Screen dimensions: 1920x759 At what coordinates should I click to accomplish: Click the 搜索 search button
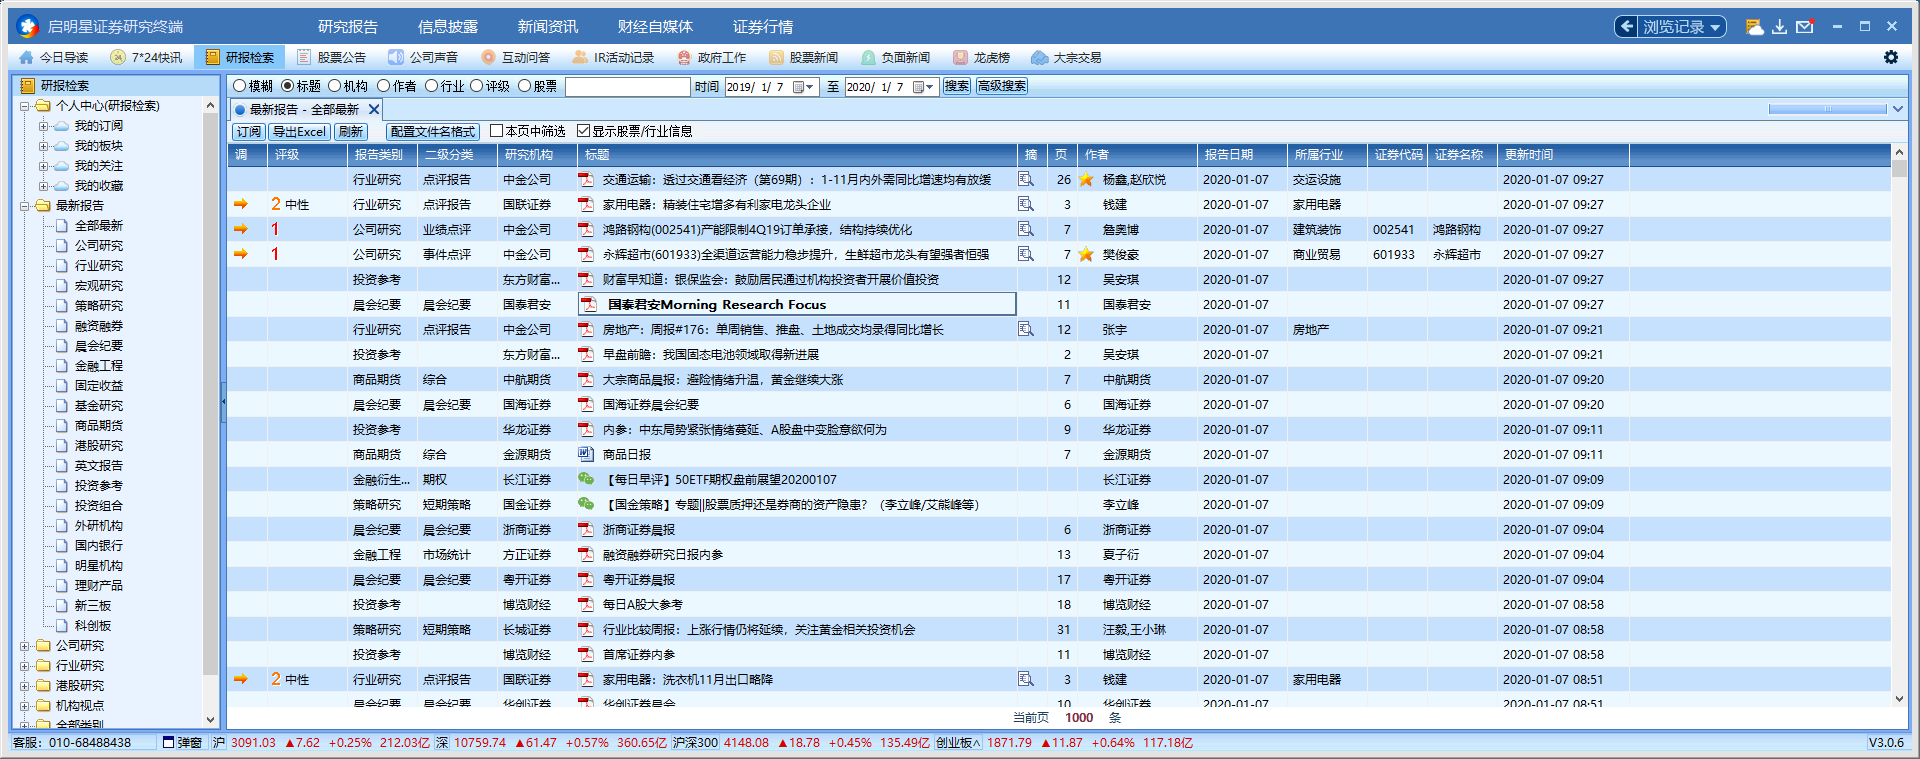[957, 87]
